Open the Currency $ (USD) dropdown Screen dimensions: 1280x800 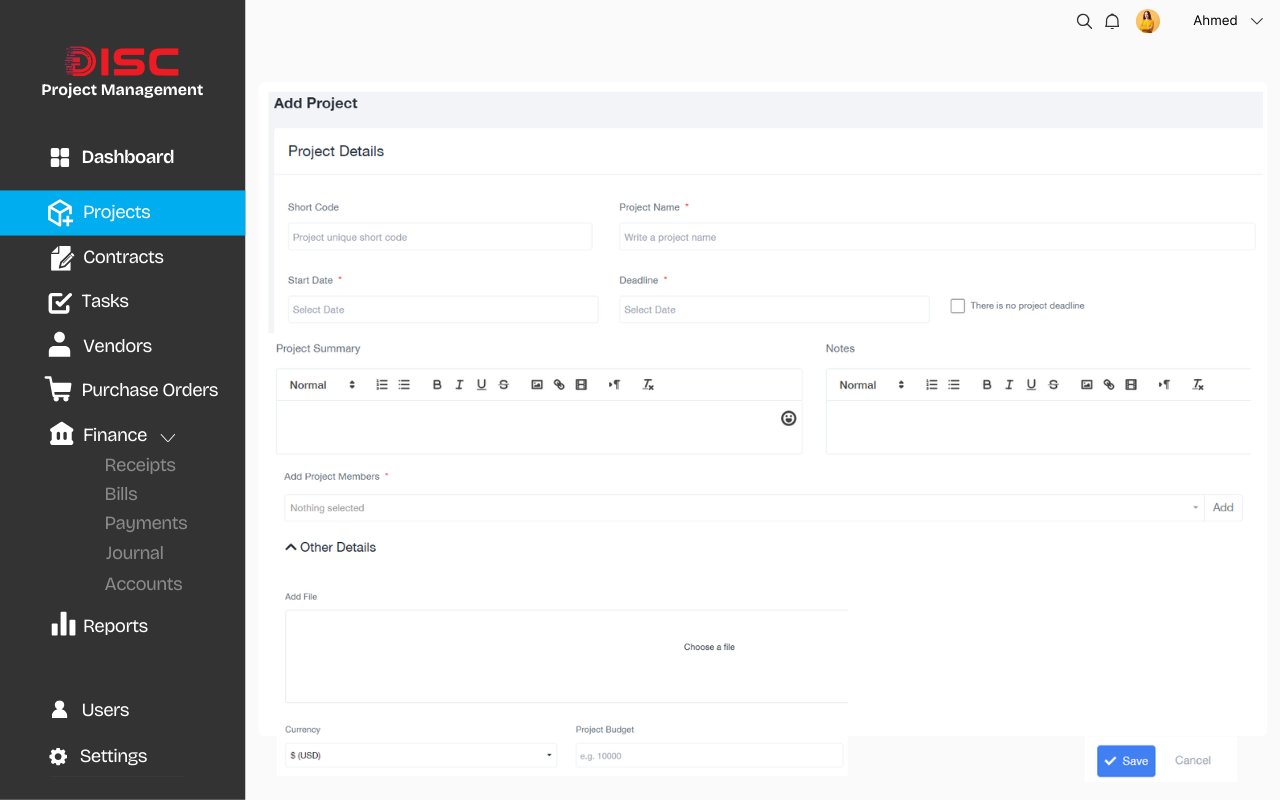point(420,756)
